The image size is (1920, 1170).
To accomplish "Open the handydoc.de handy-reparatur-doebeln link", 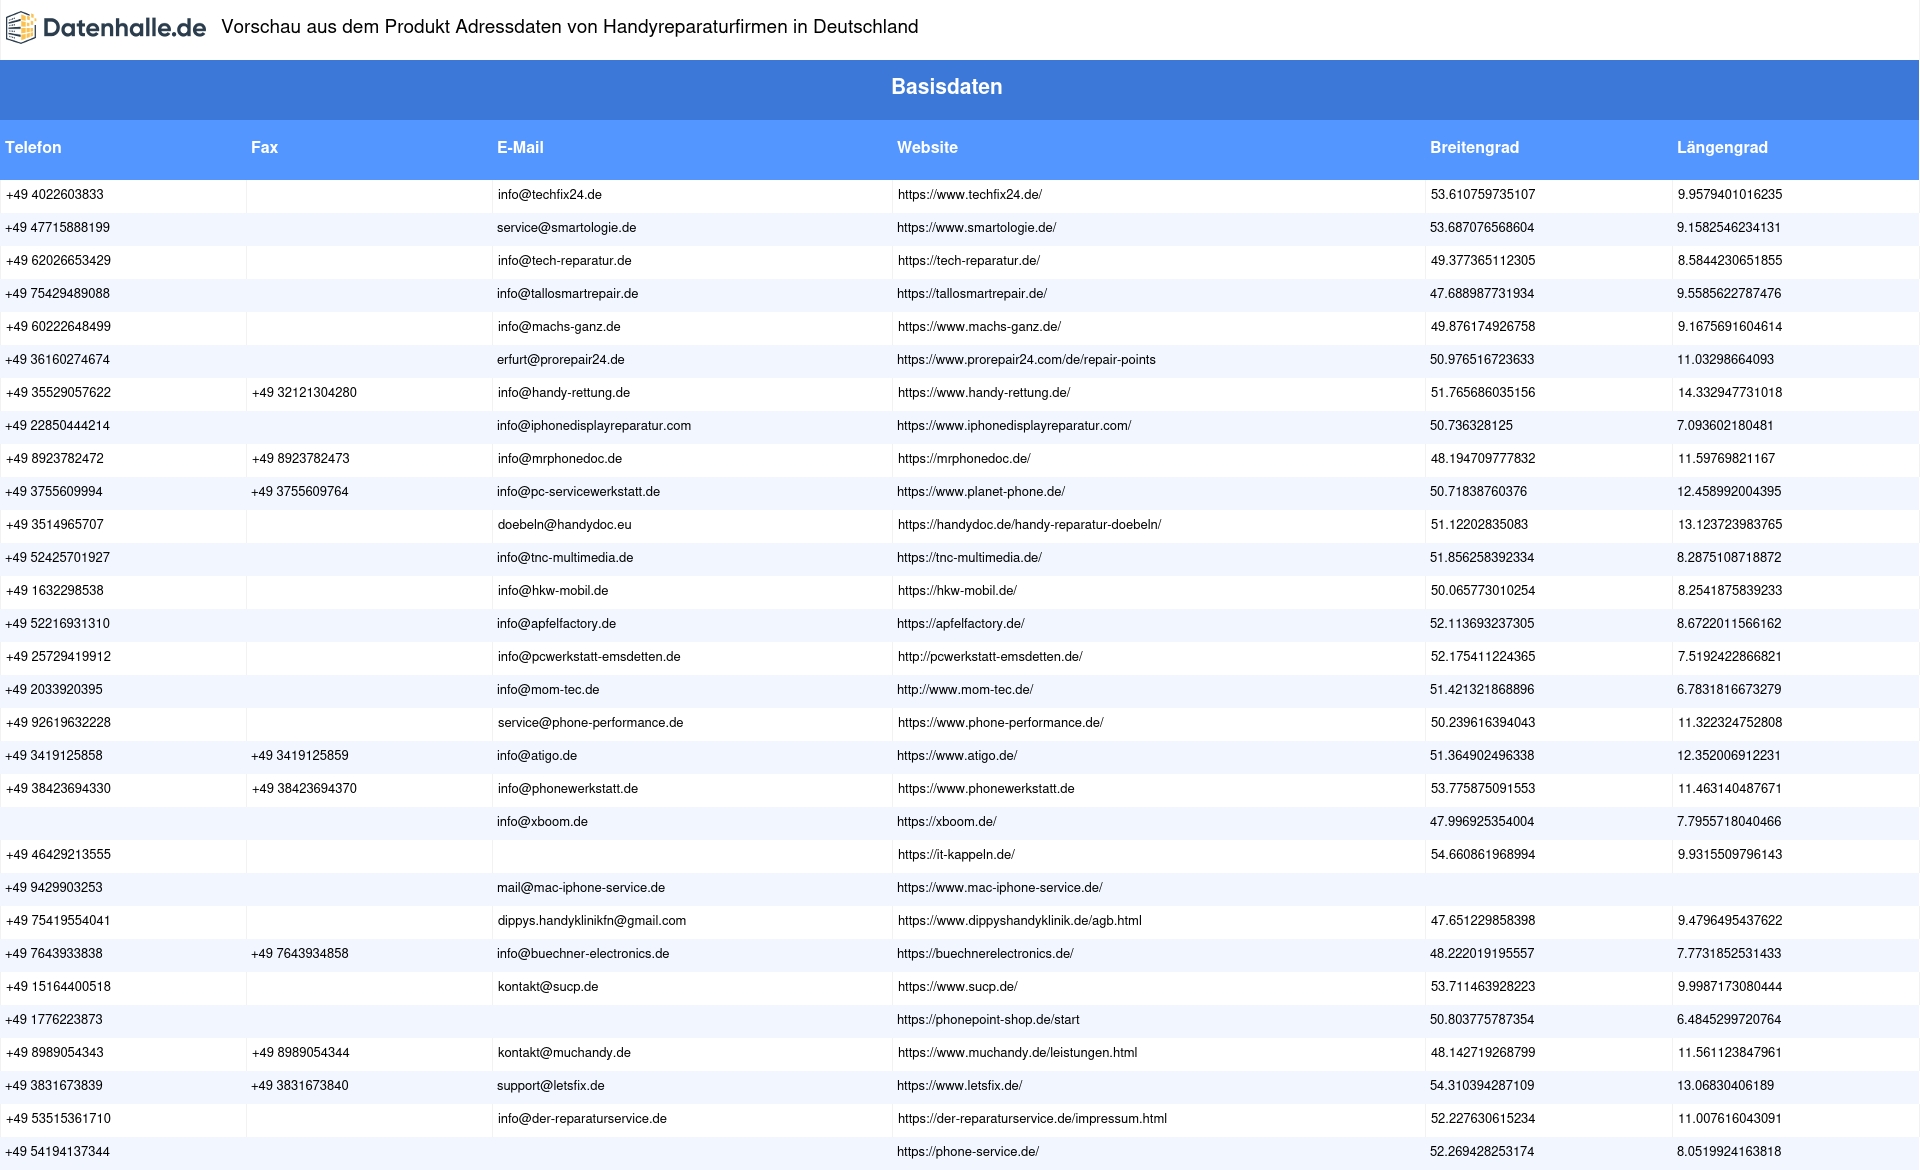I will [1029, 525].
